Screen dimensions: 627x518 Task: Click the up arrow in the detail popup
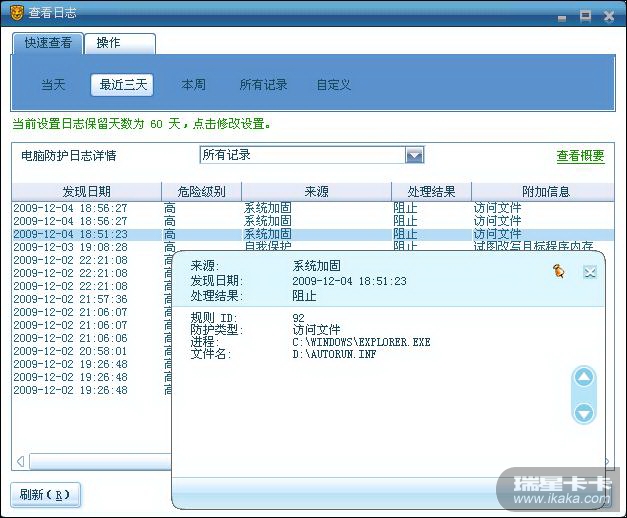[584, 378]
